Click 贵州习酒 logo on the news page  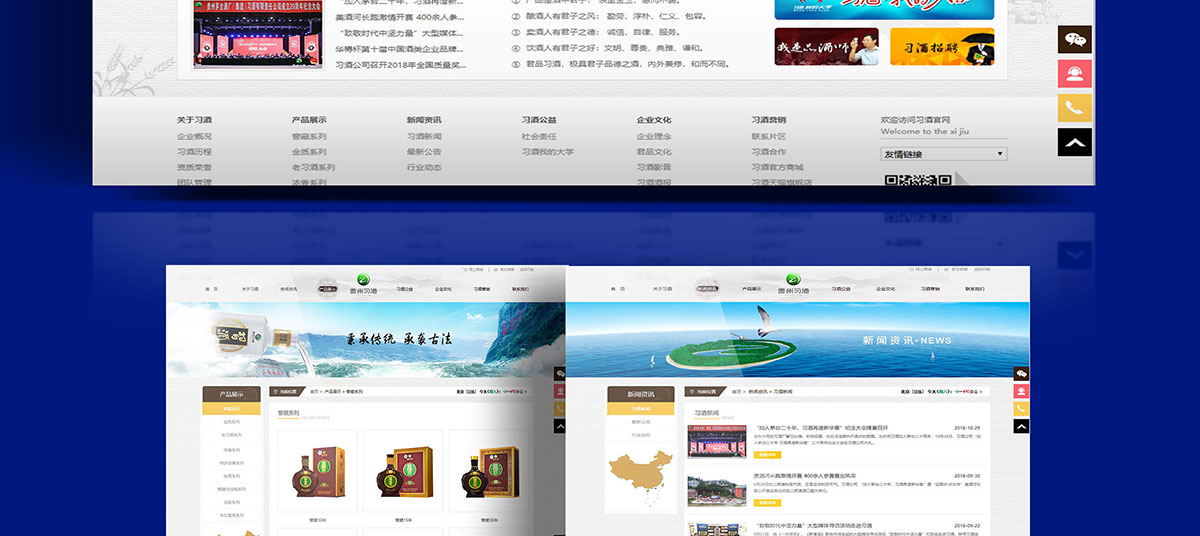tap(791, 285)
